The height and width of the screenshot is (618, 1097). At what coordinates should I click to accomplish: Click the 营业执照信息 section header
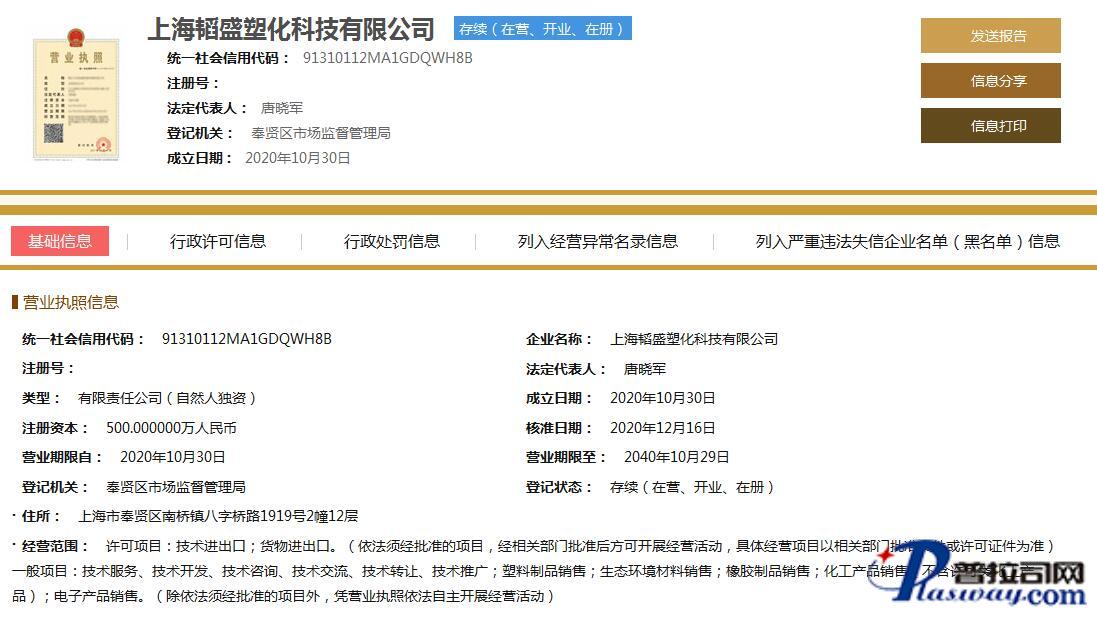pyautogui.click(x=70, y=302)
